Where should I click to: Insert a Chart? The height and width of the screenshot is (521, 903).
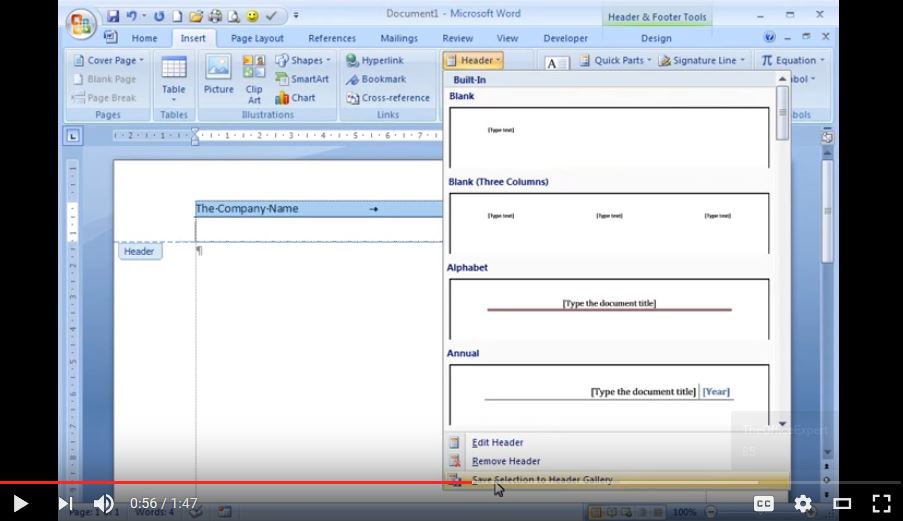295,98
